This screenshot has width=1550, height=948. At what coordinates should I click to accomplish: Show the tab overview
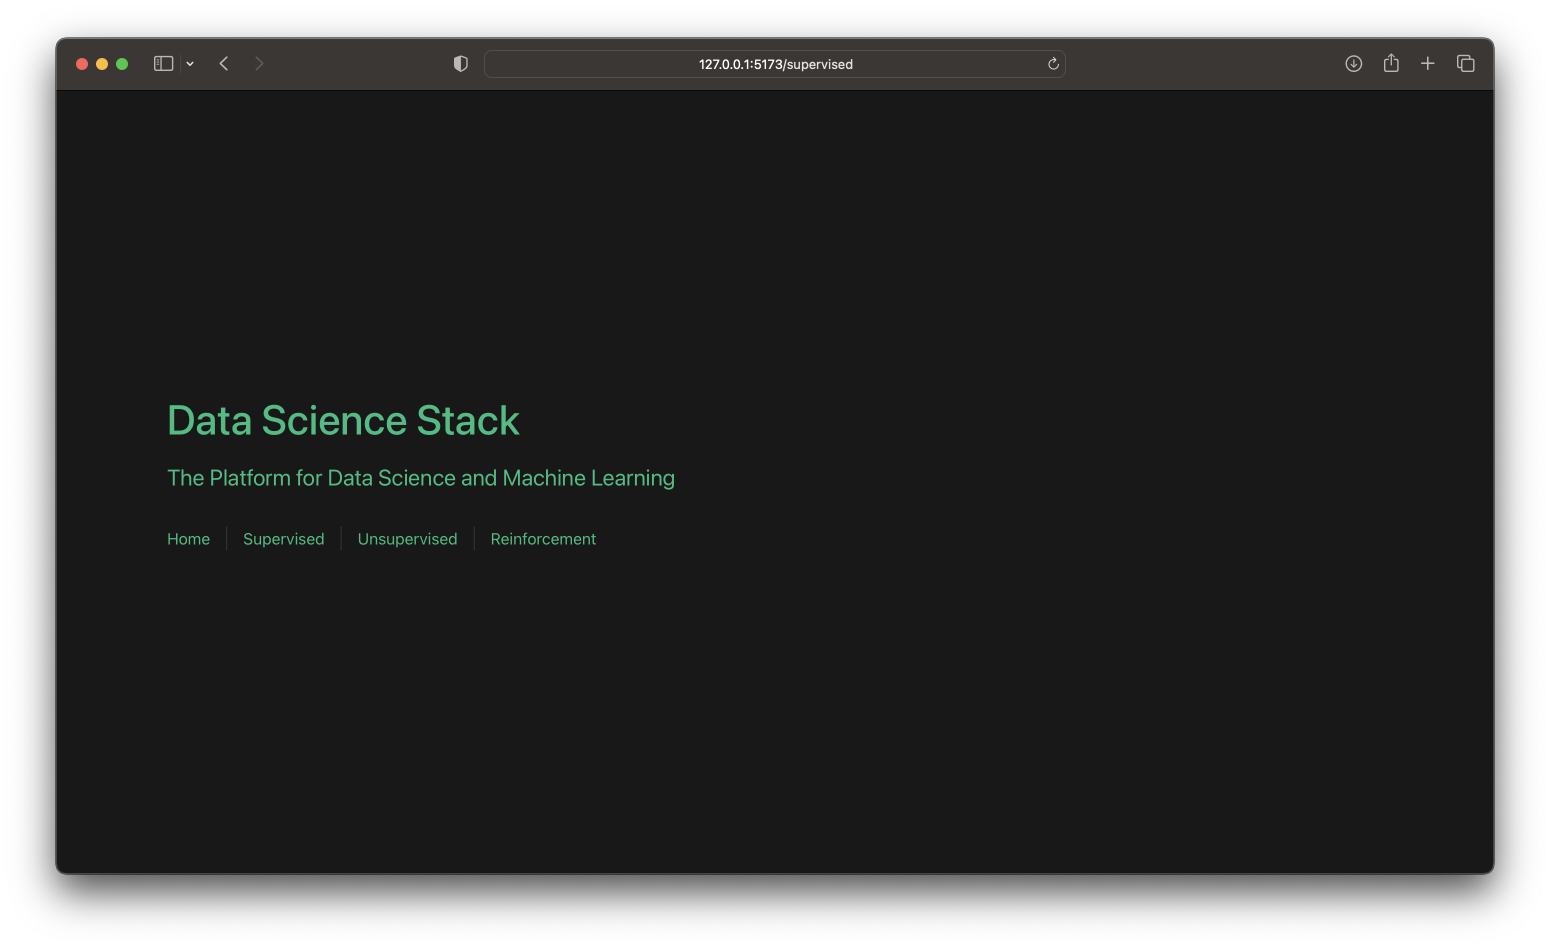coord(1465,64)
